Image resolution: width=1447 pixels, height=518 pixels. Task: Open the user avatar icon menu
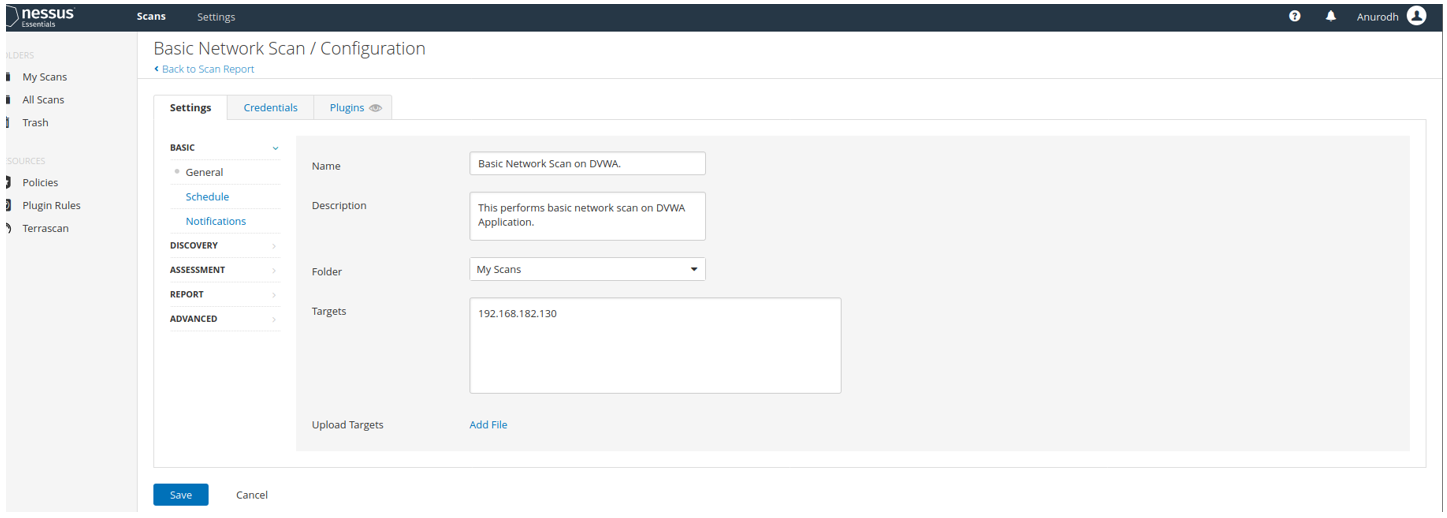[x=1416, y=16]
